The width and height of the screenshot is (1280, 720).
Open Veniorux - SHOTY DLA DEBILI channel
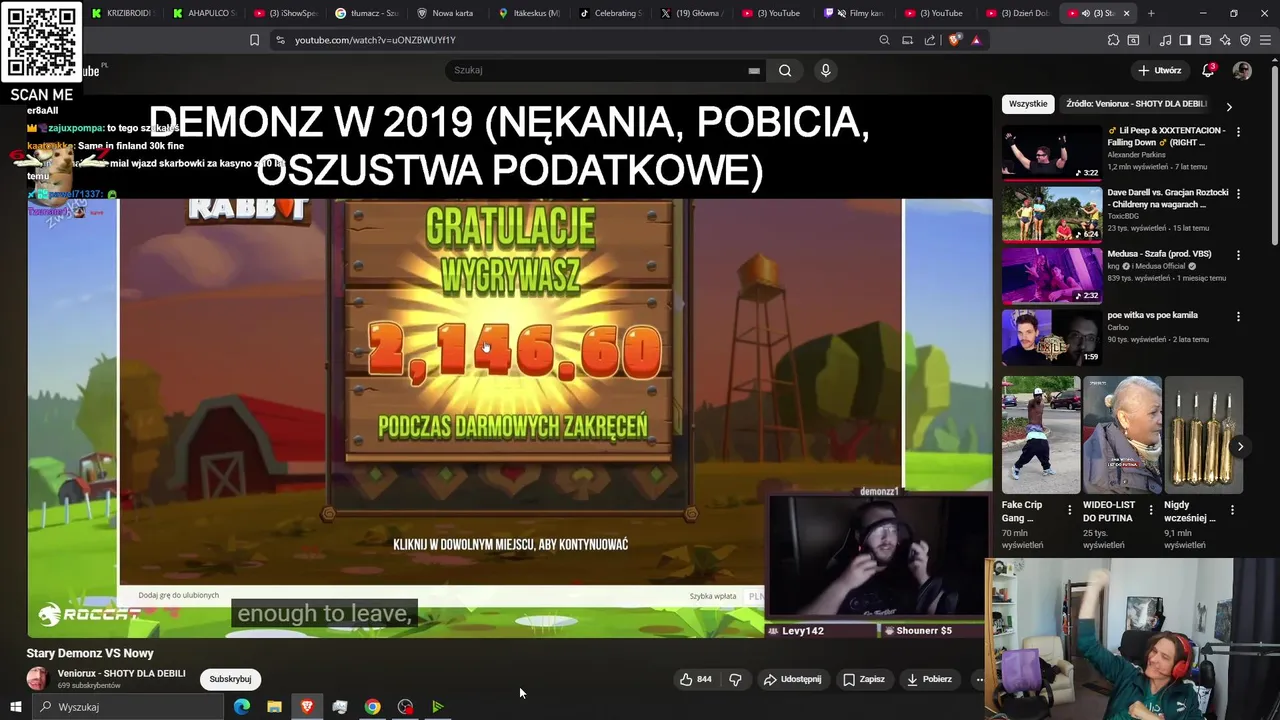(121, 673)
